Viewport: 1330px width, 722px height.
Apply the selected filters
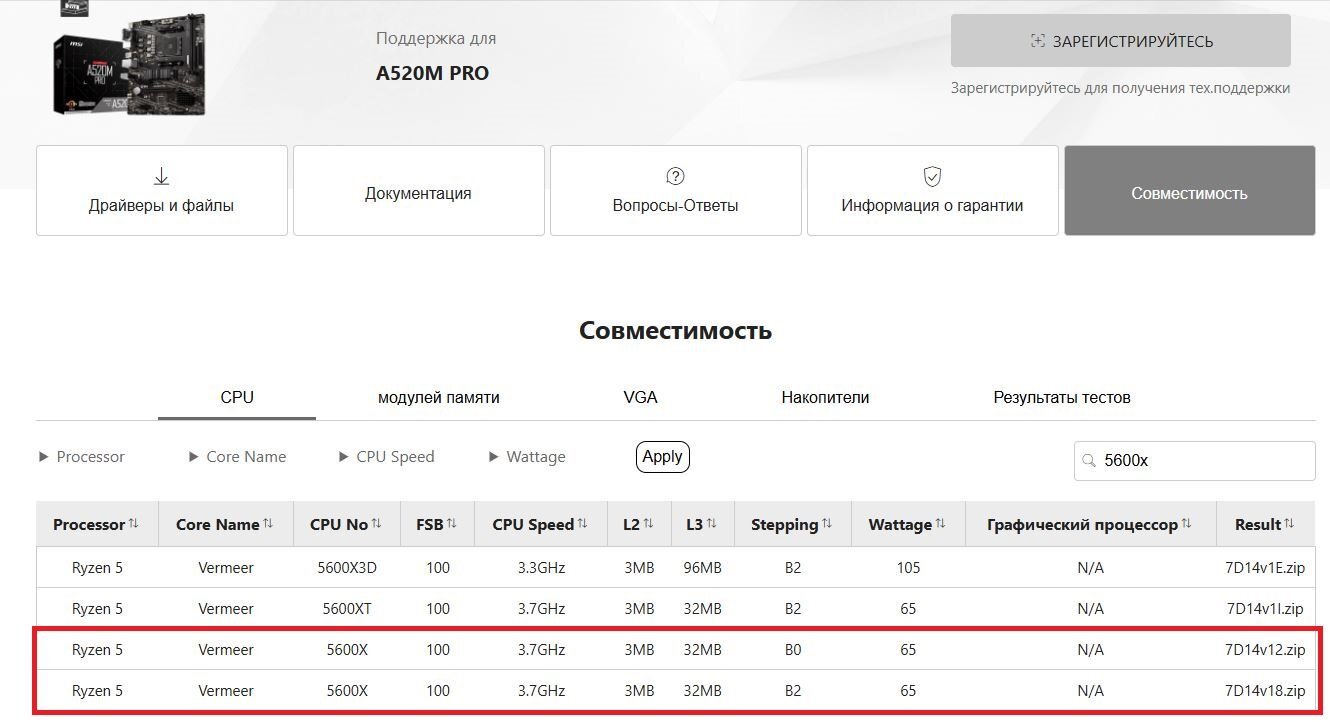[x=663, y=457]
